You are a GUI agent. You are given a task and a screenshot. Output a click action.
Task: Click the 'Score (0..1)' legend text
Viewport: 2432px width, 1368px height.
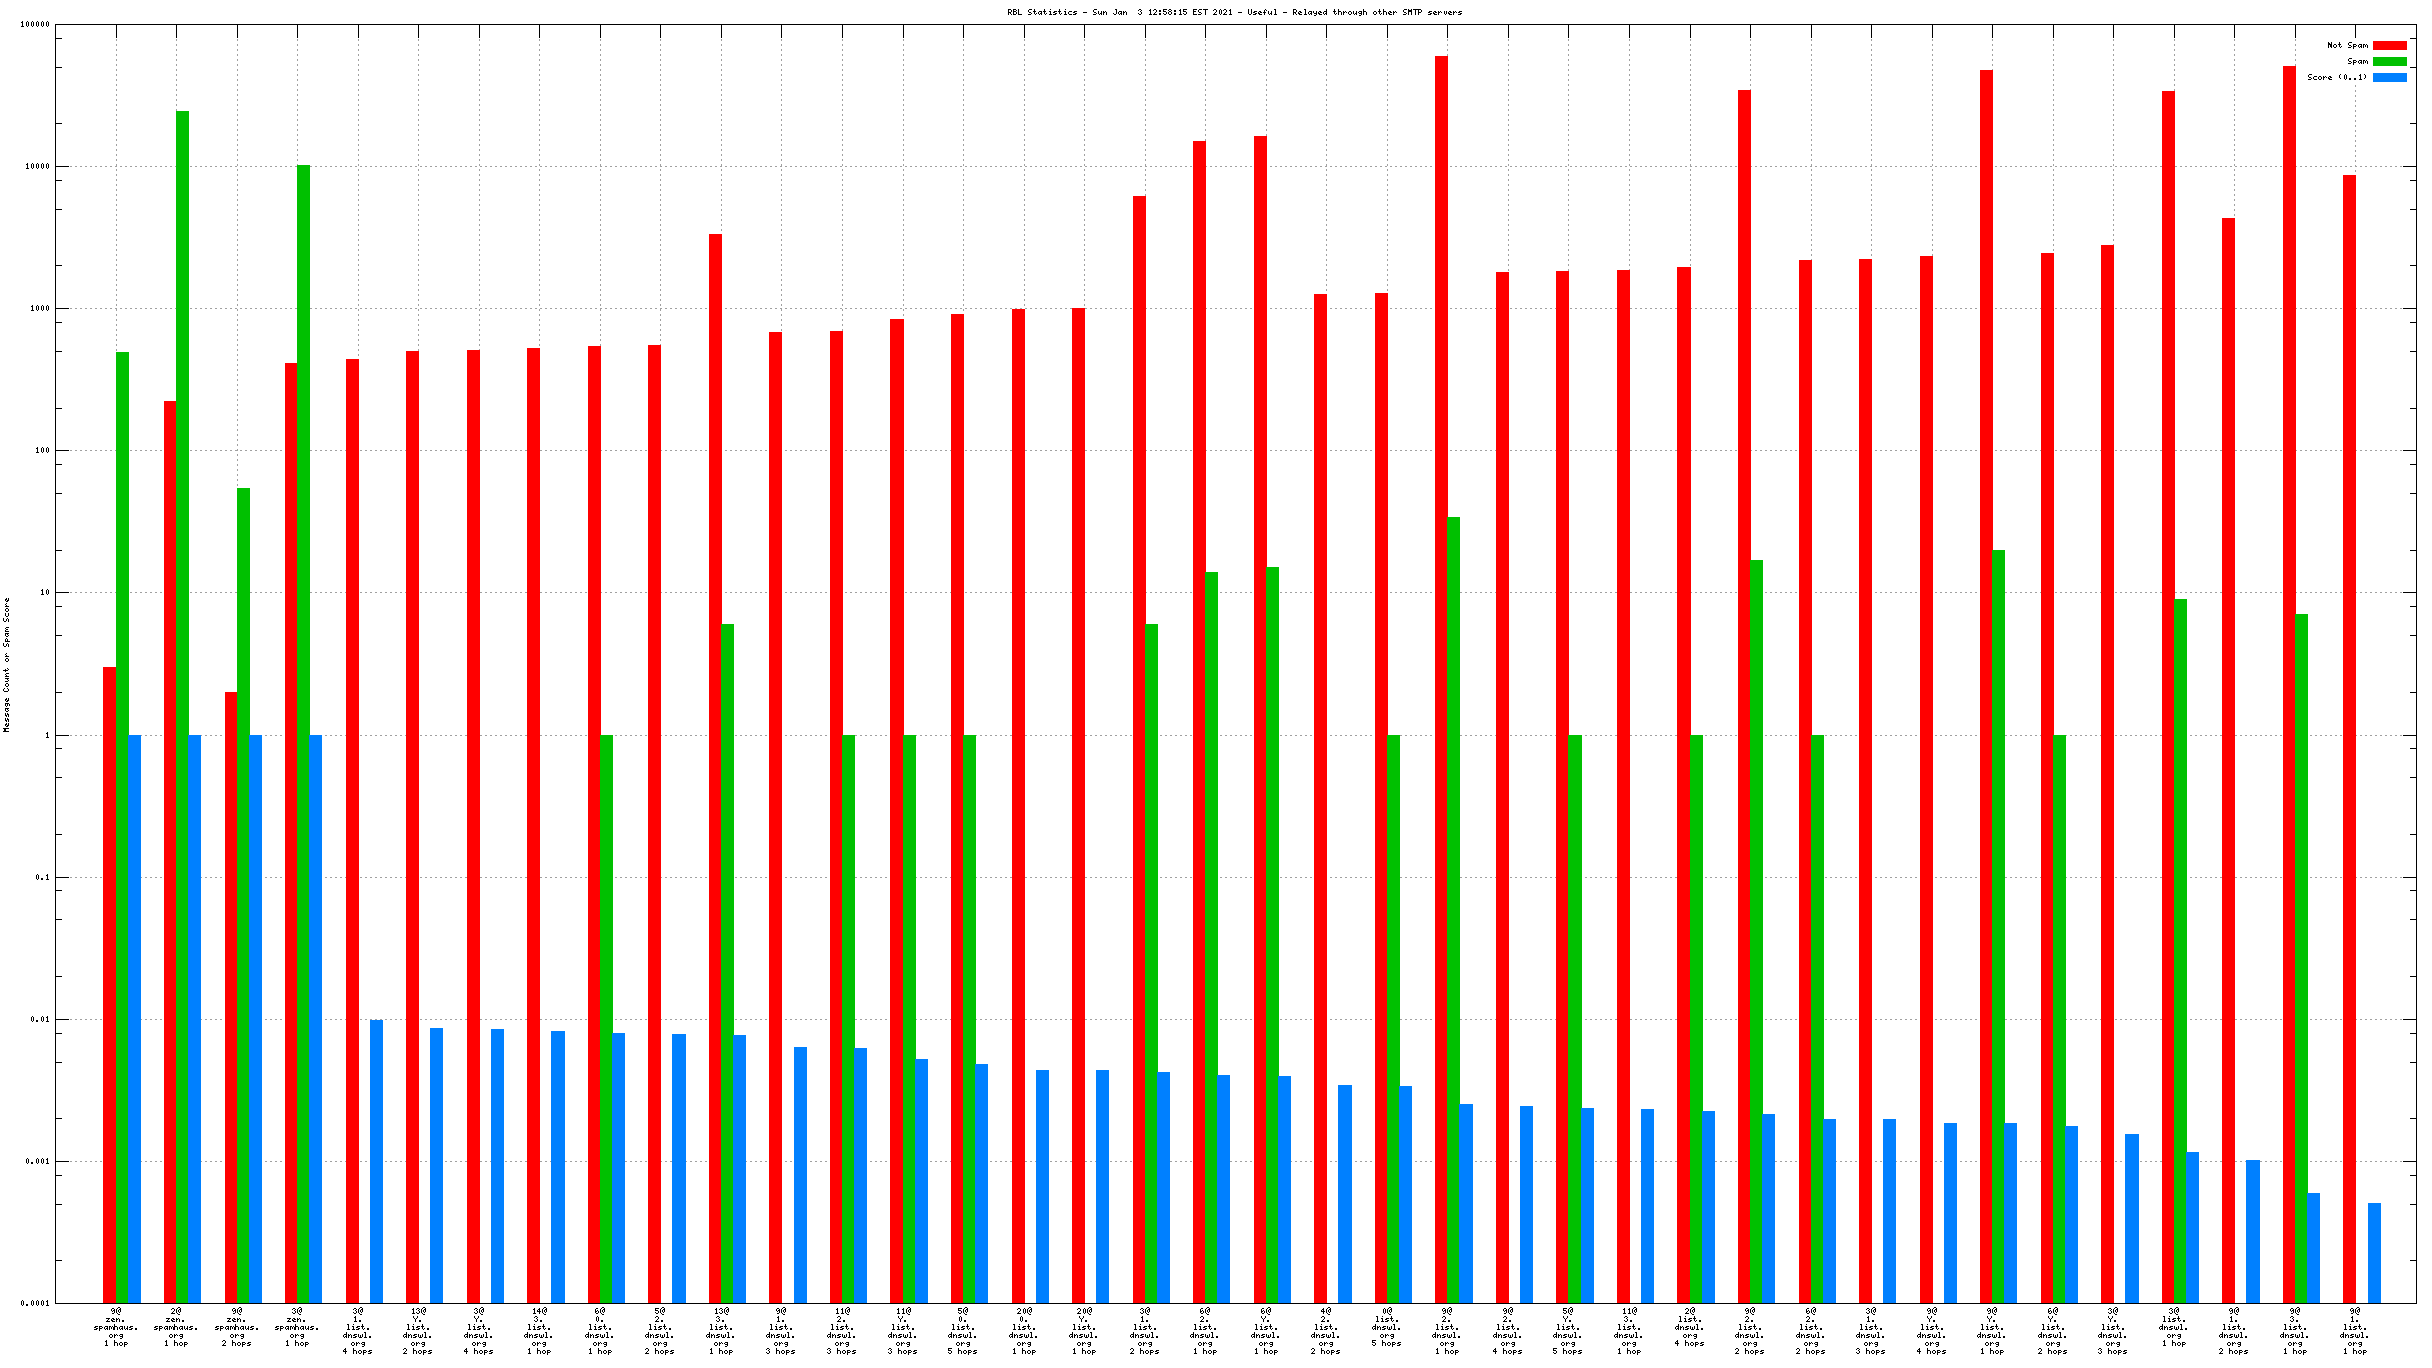[x=2336, y=78]
